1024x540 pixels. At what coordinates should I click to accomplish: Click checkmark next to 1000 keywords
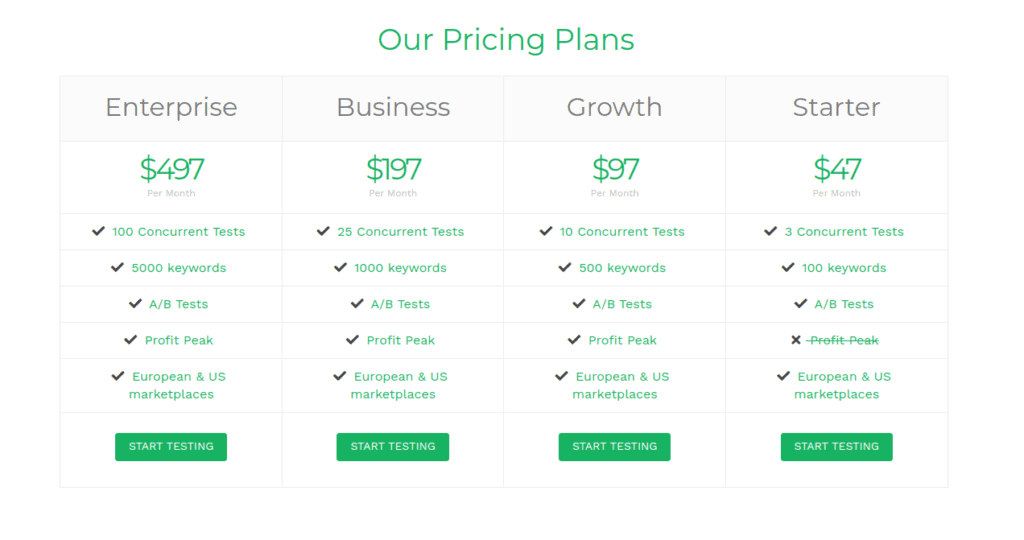[340, 268]
